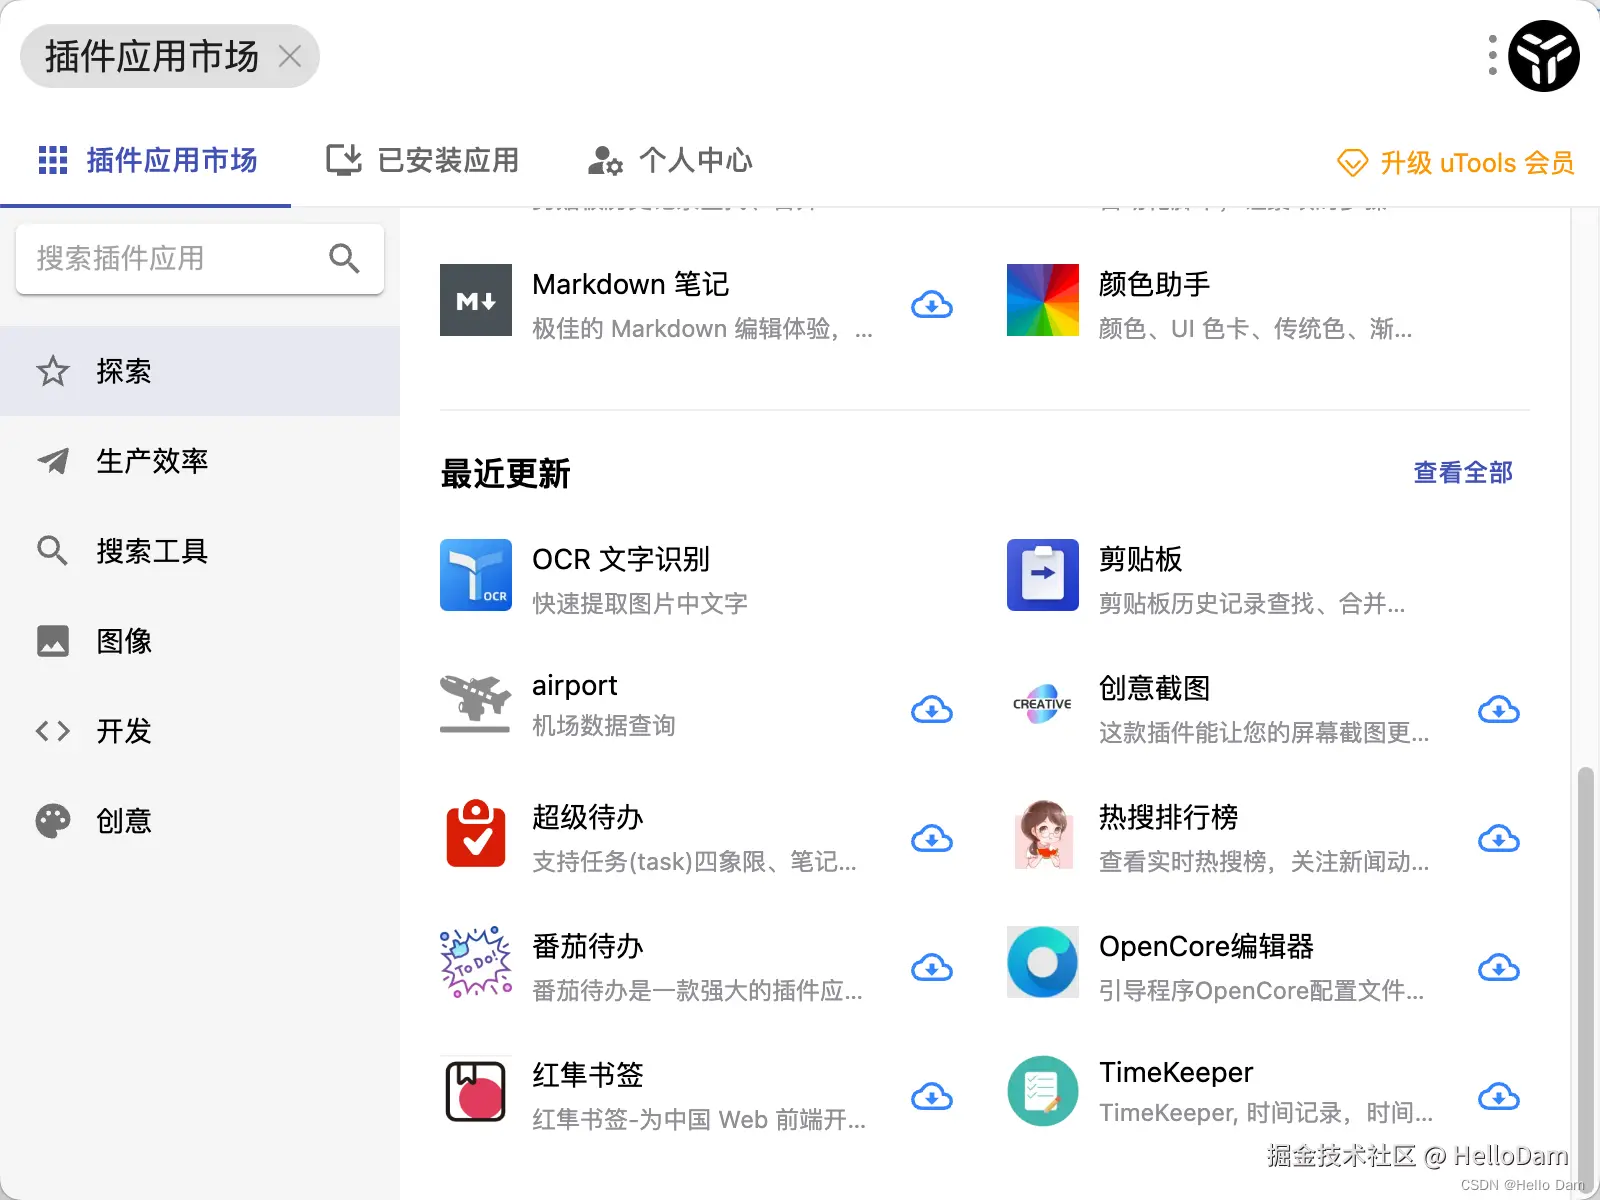Select the OpenCore编辑器 plugin icon
1600x1200 pixels.
(1042, 962)
